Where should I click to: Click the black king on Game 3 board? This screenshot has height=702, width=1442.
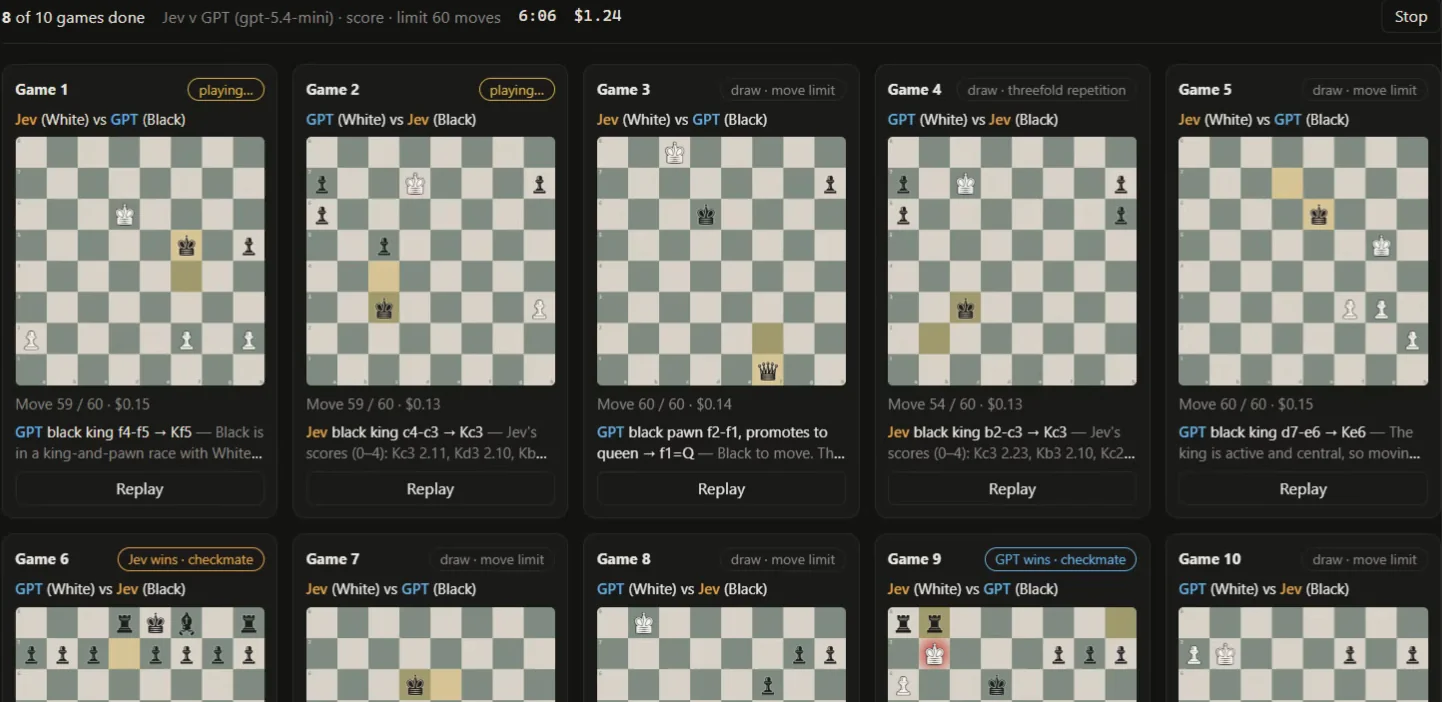coord(706,215)
